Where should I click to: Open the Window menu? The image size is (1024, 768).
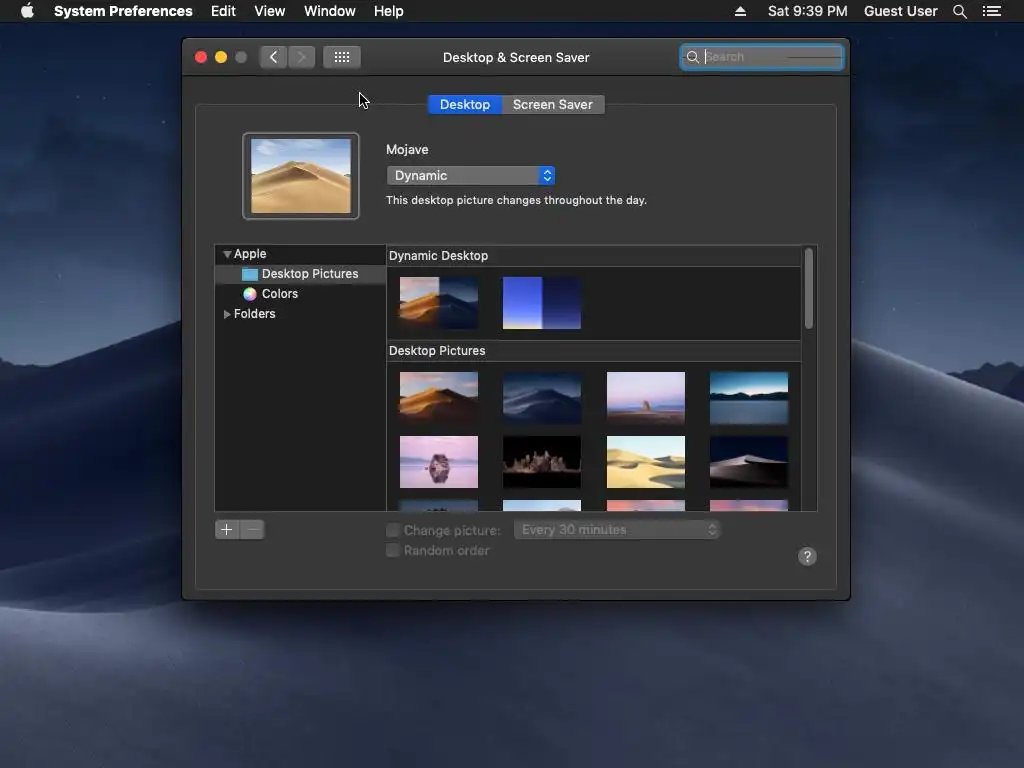(330, 11)
